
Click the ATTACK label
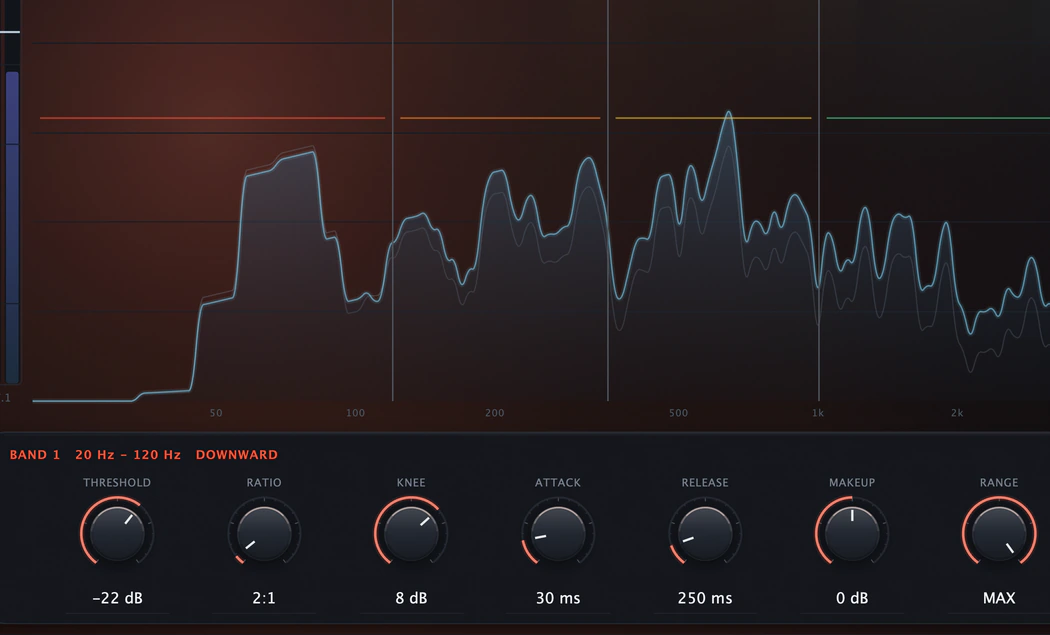click(558, 482)
